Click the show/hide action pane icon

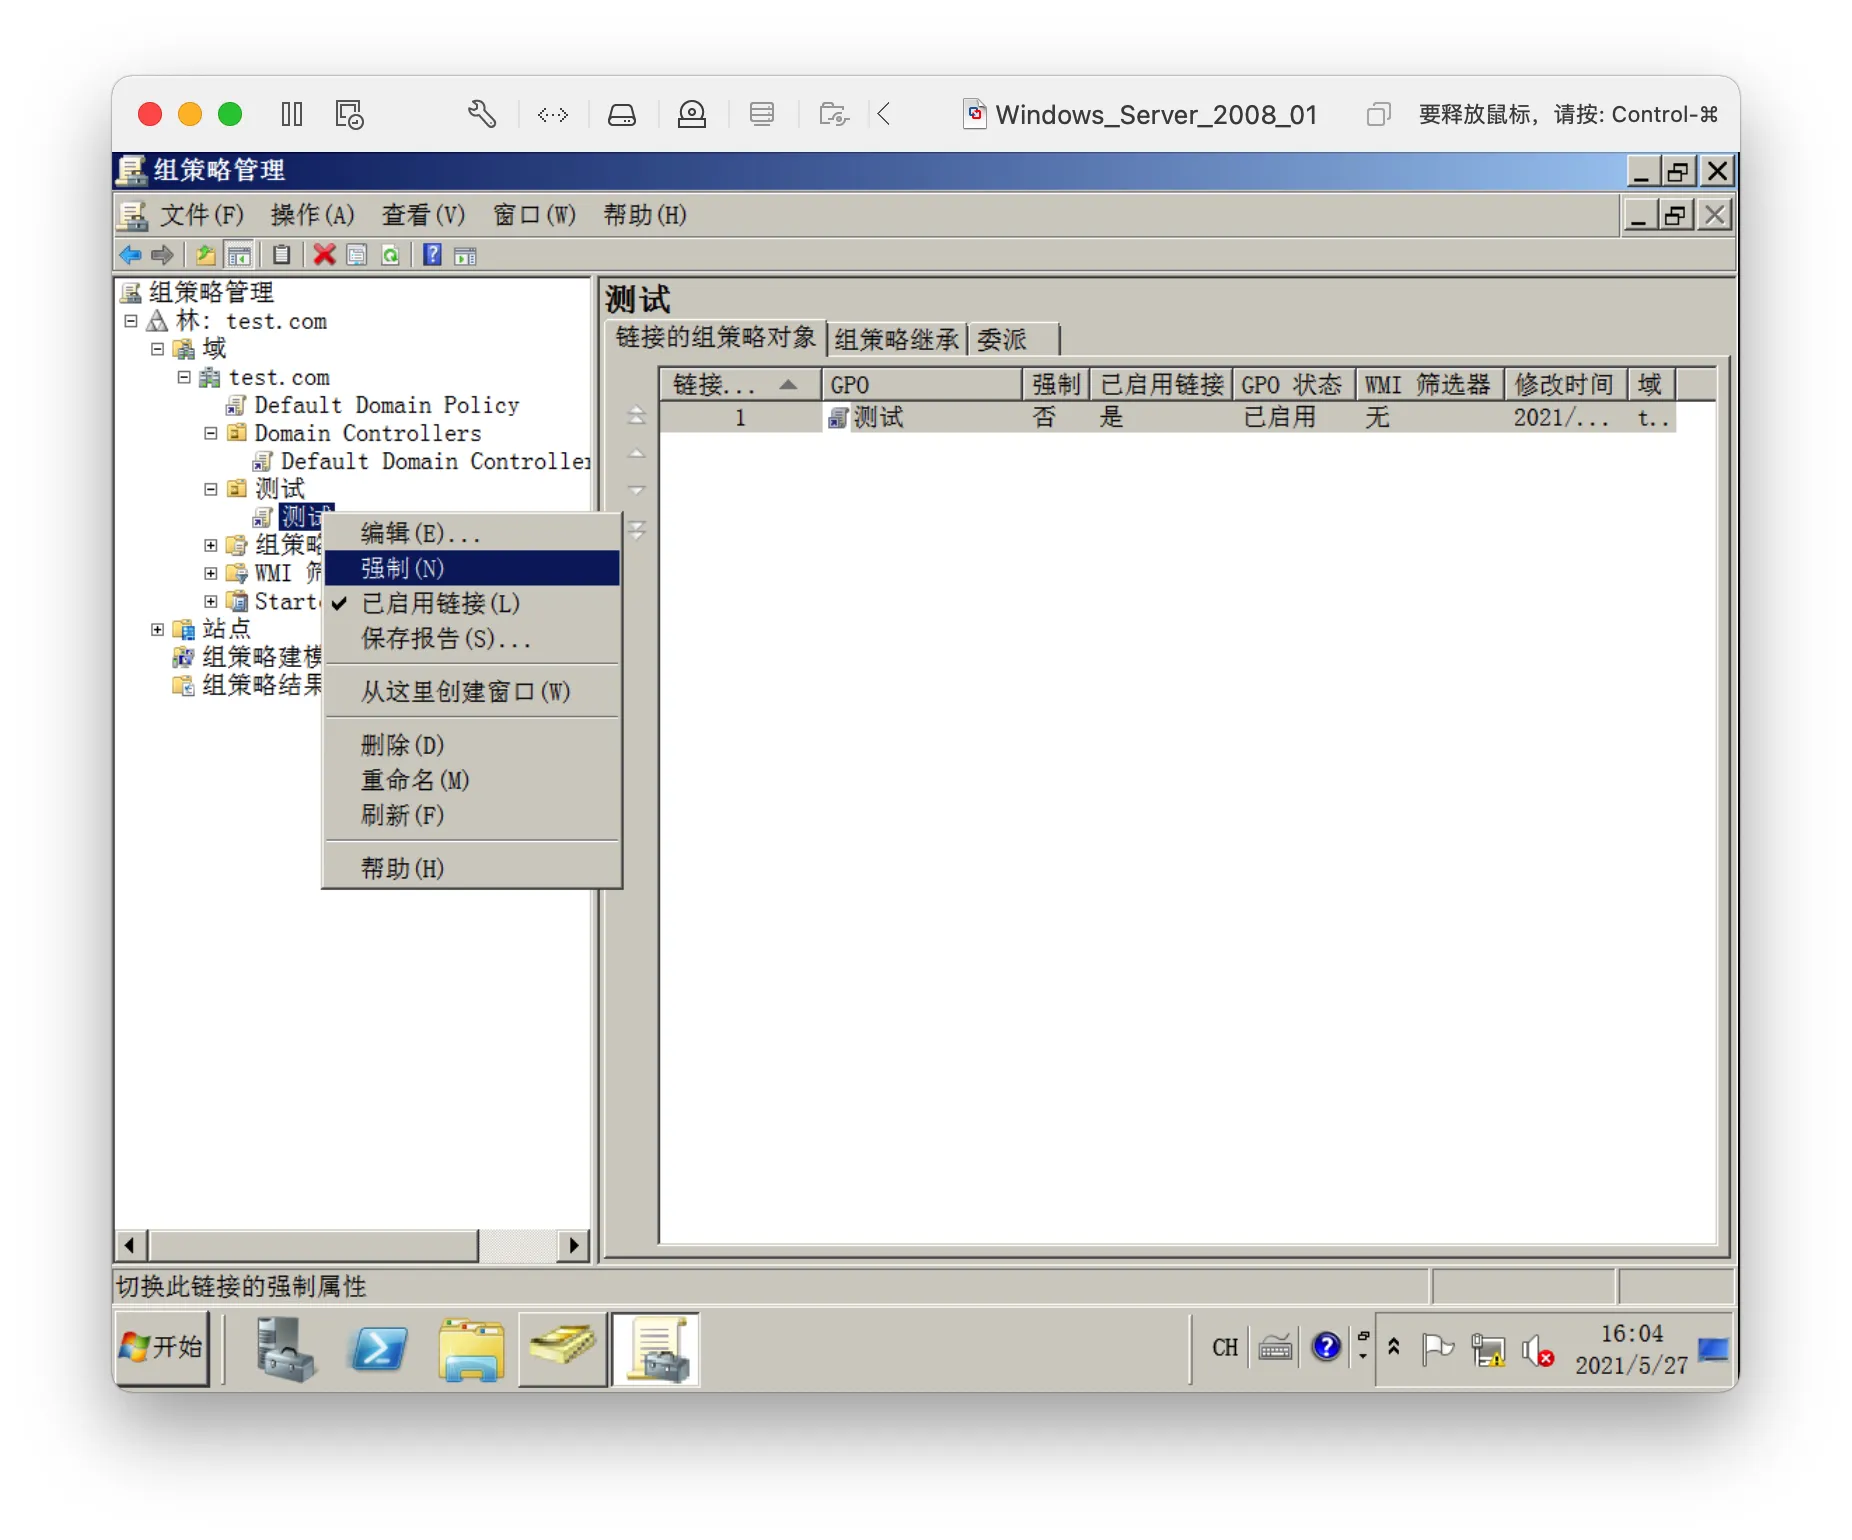pos(465,255)
